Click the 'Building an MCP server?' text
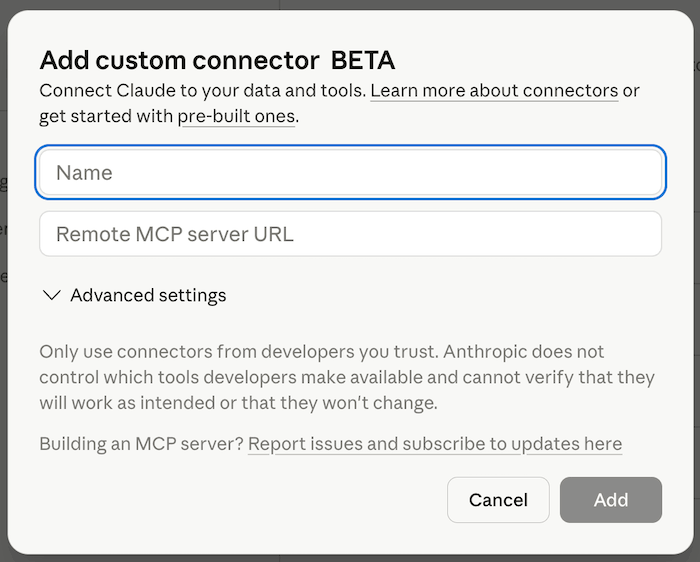Image resolution: width=700 pixels, height=562 pixels. coord(142,444)
